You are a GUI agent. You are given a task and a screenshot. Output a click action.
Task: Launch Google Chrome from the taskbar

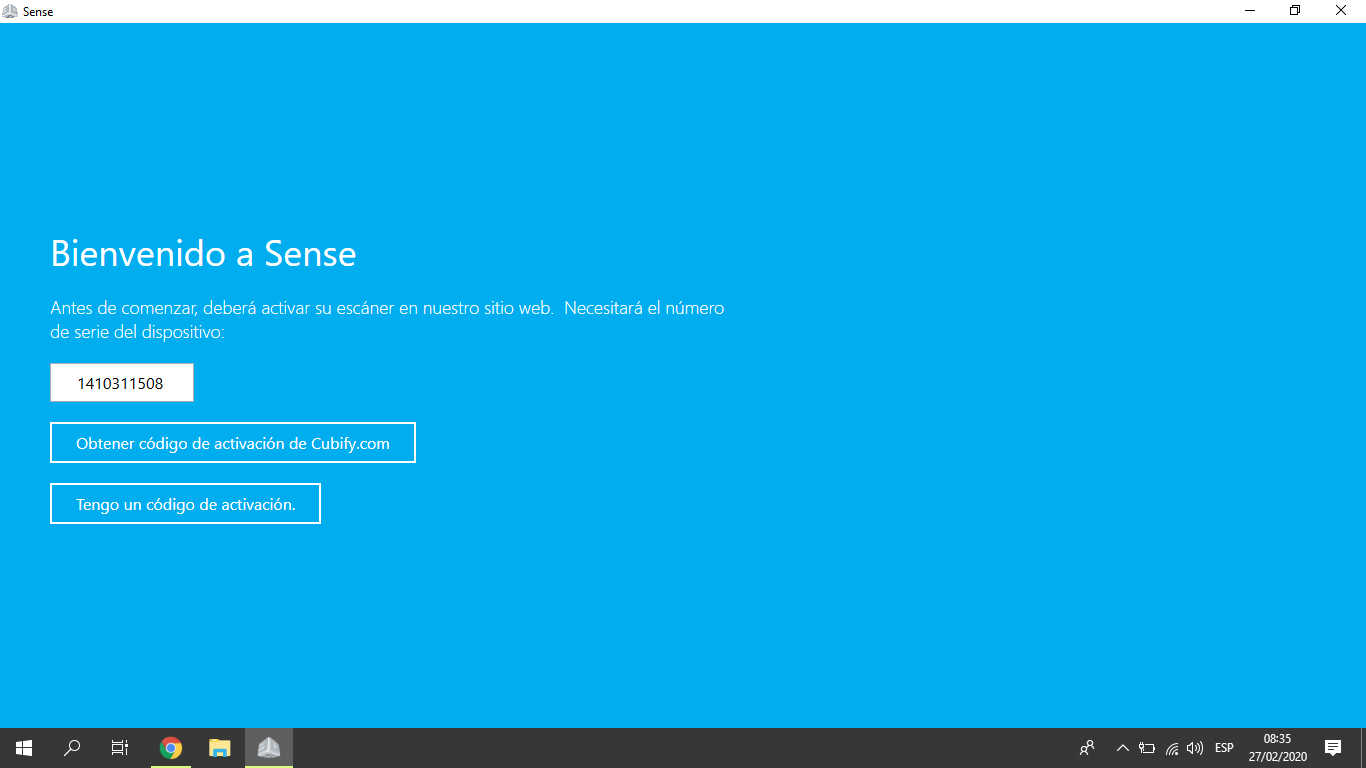pos(171,748)
